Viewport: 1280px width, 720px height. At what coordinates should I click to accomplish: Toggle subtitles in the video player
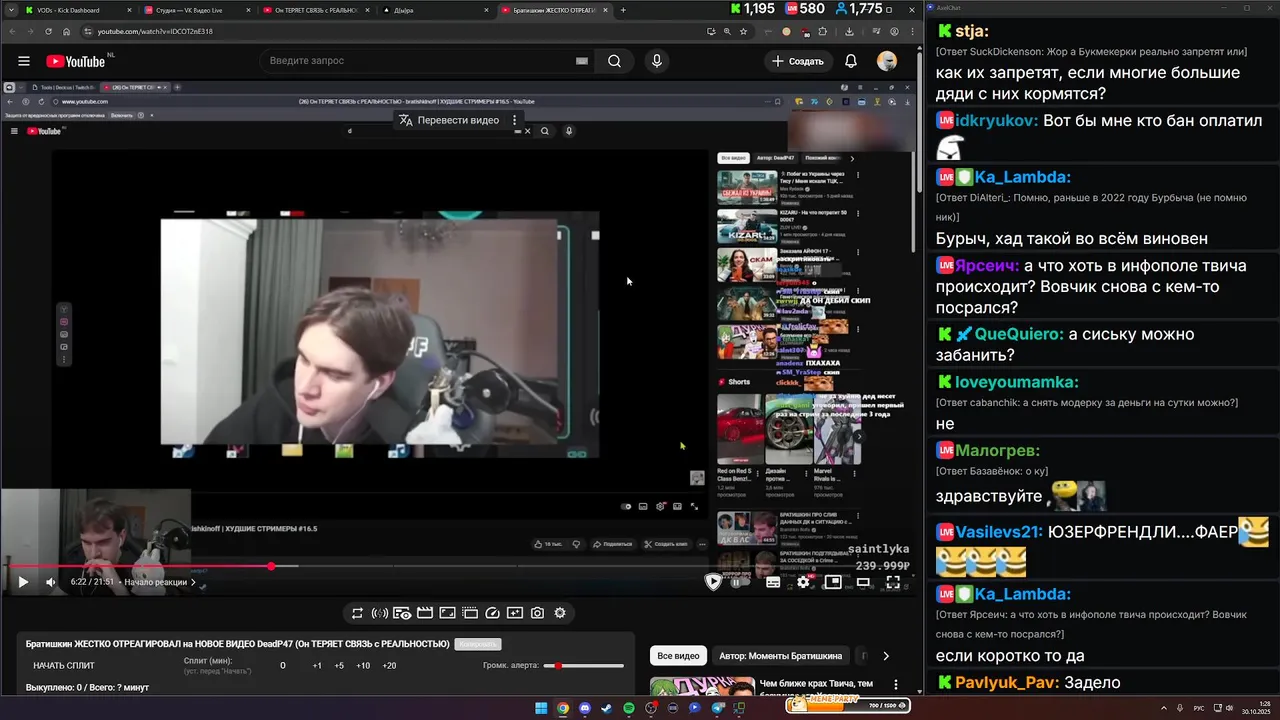coord(773,582)
